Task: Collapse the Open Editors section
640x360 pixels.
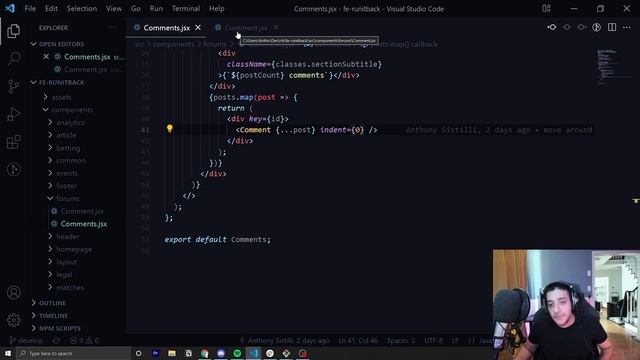Action: 62,44
